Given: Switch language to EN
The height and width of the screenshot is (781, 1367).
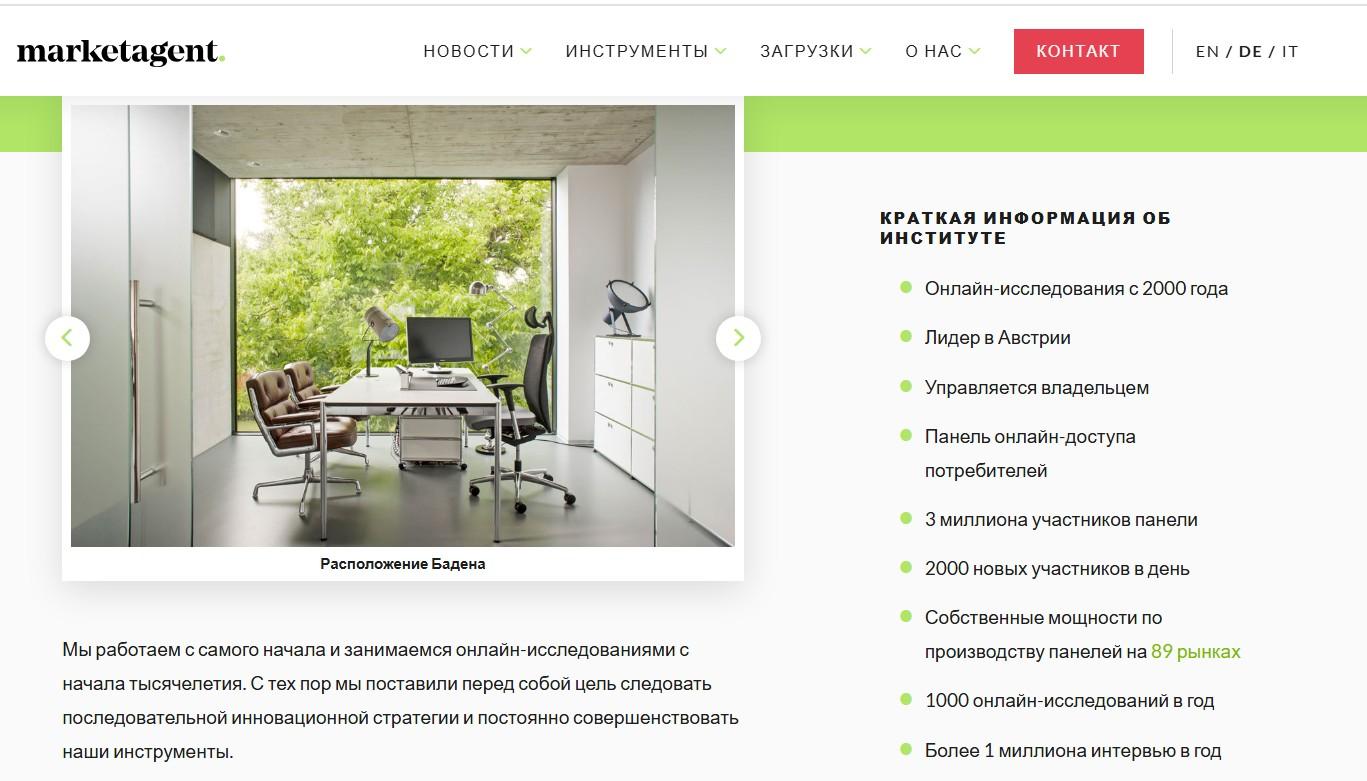Looking at the screenshot, I should [1207, 51].
